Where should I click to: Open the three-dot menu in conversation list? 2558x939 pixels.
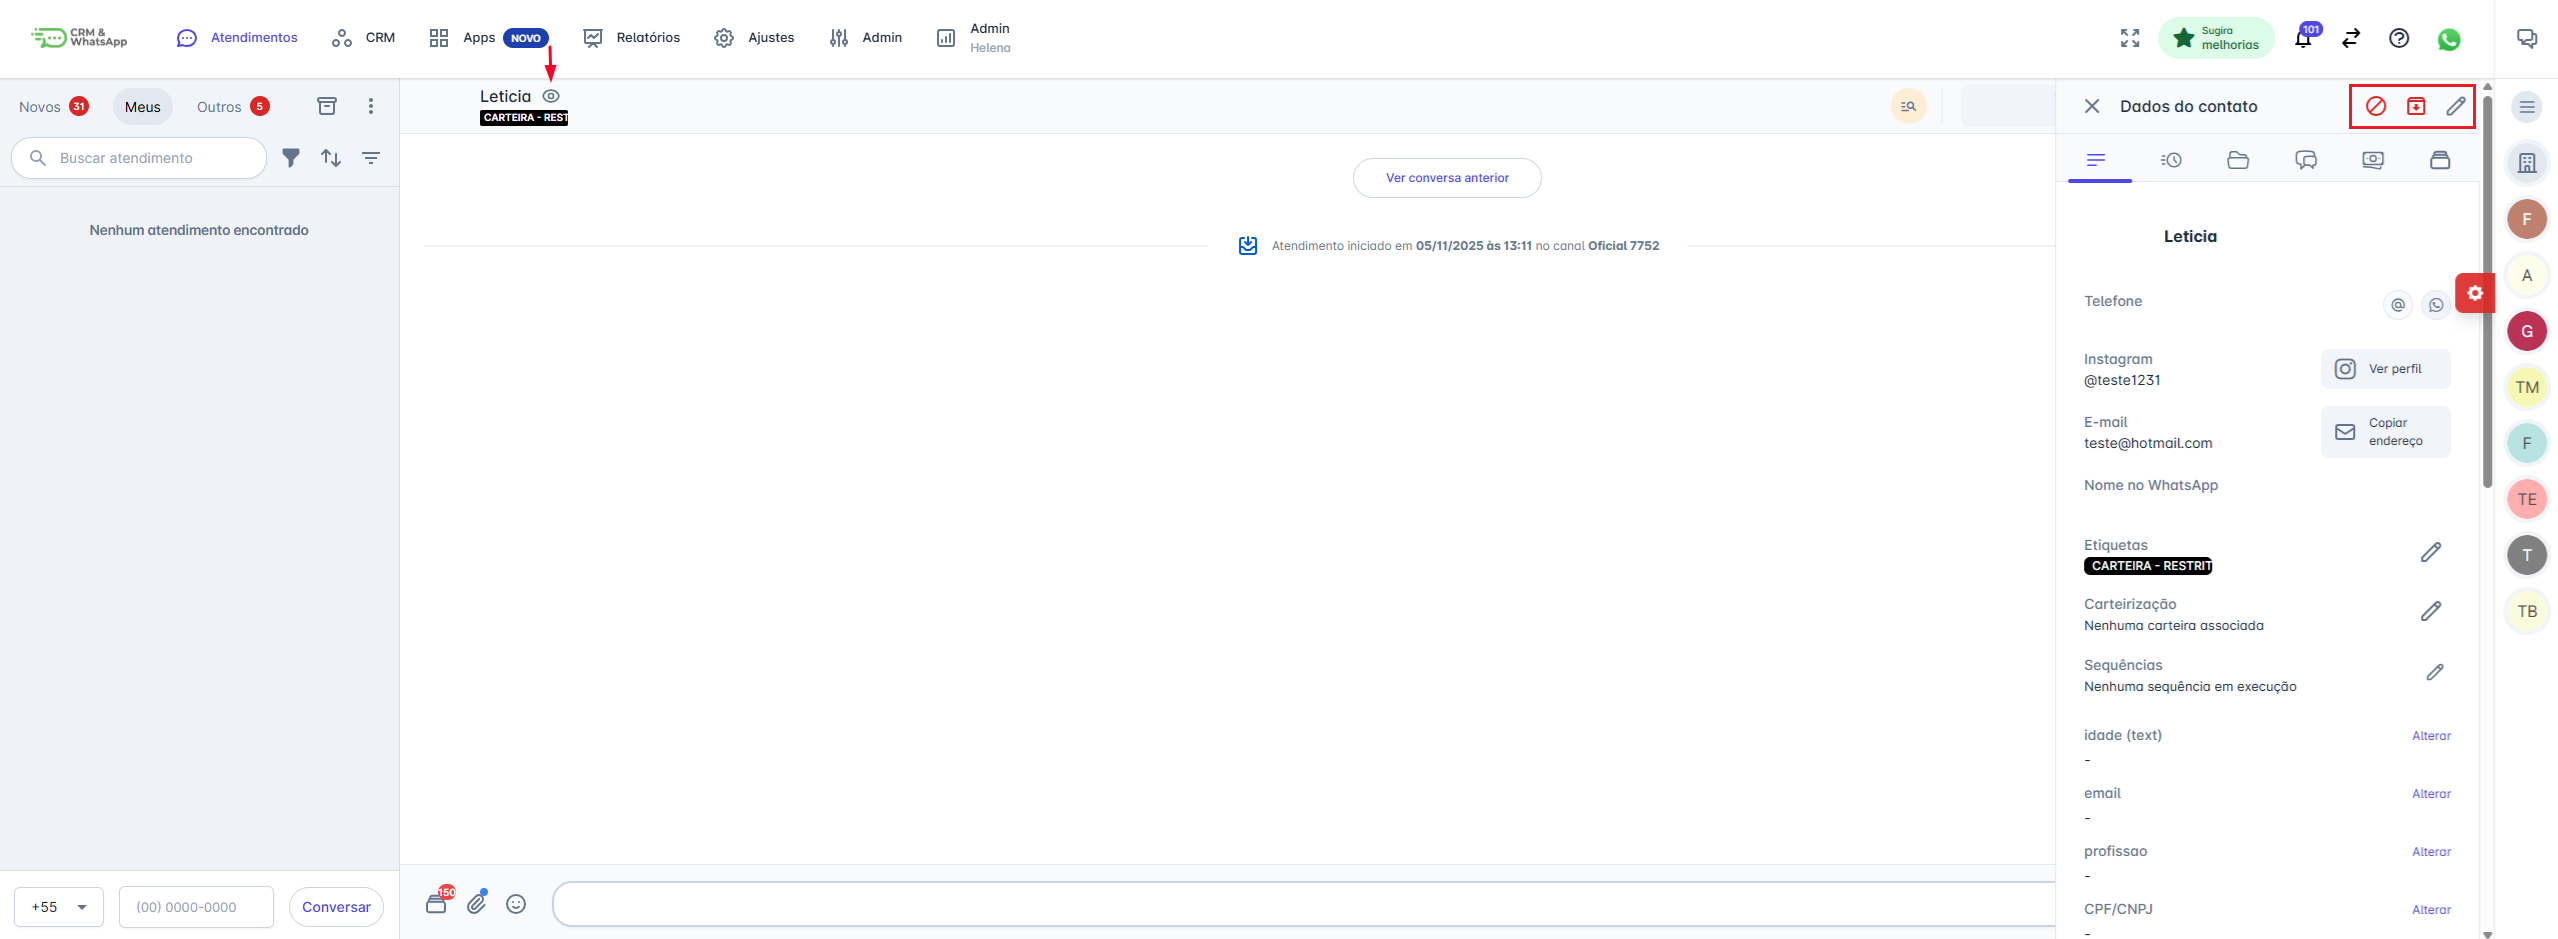[x=371, y=106]
